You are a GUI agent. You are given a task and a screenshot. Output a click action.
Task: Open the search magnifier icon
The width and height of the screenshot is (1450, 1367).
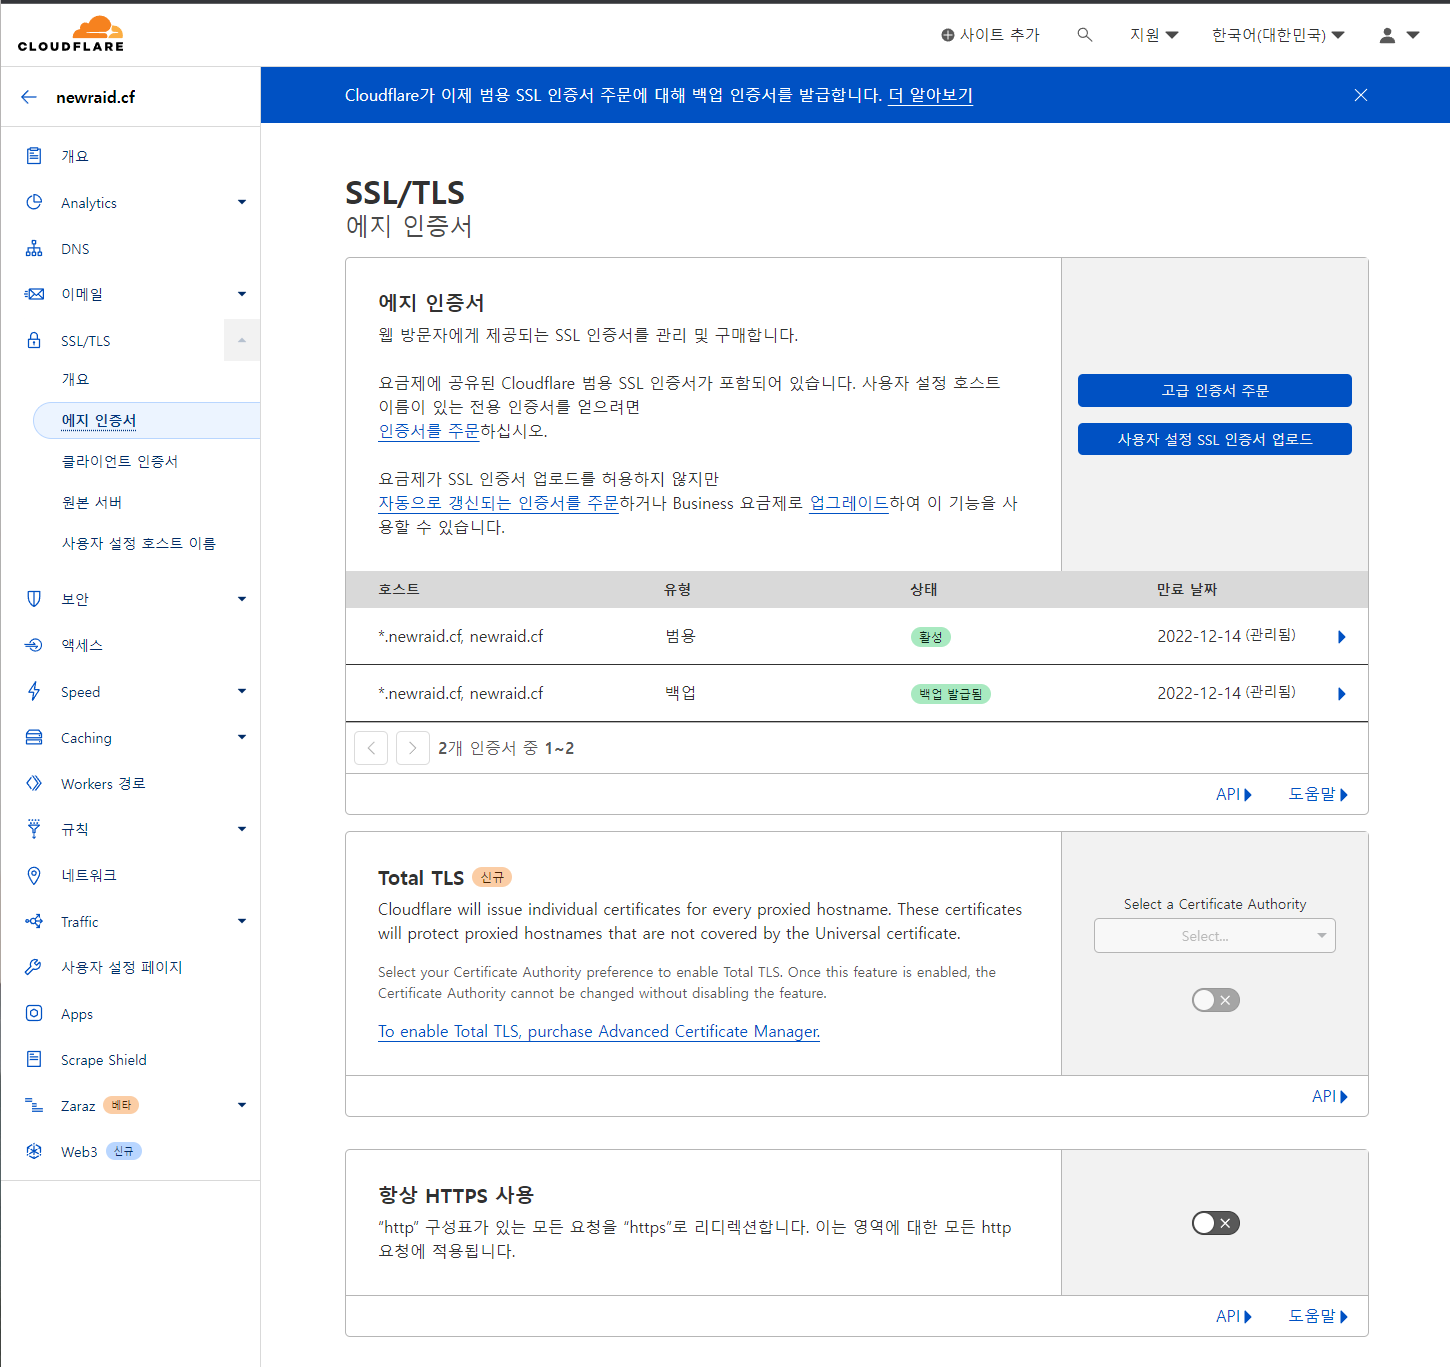1084,35
